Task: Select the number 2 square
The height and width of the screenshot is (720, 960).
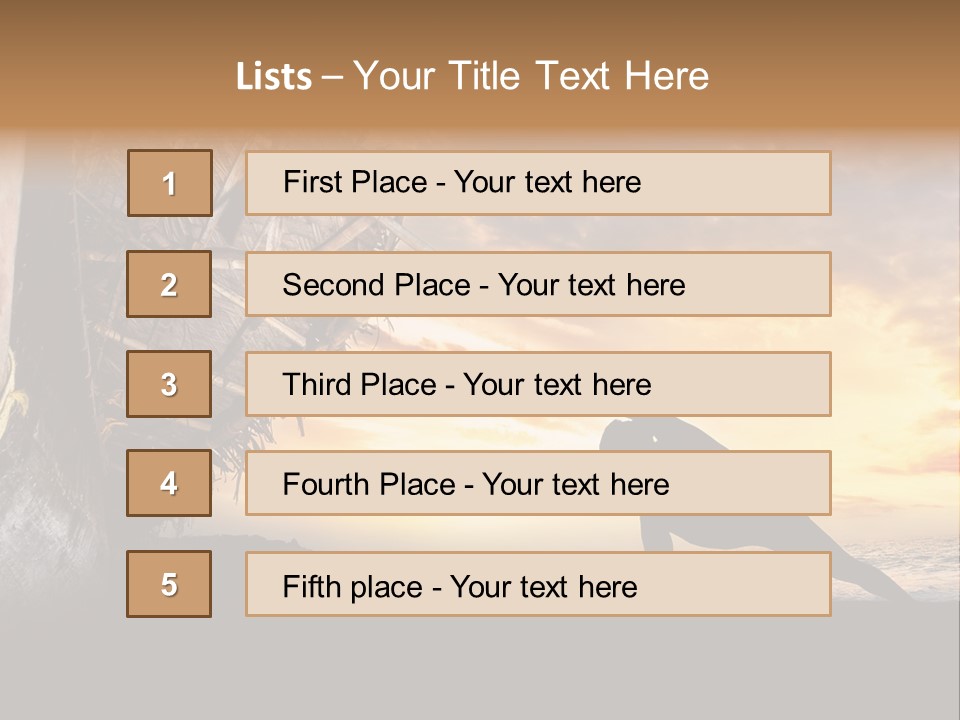Action: (x=169, y=284)
